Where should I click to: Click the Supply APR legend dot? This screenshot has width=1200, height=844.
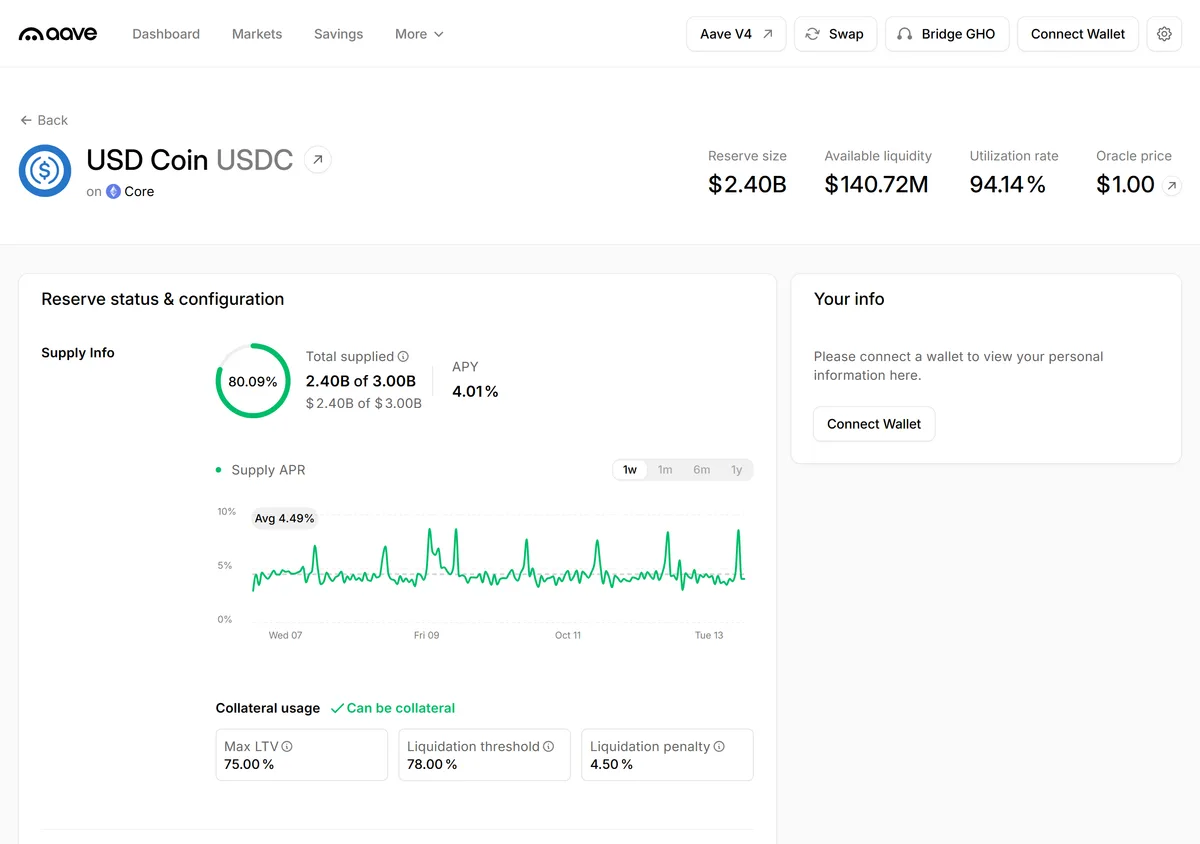pyautogui.click(x=219, y=470)
